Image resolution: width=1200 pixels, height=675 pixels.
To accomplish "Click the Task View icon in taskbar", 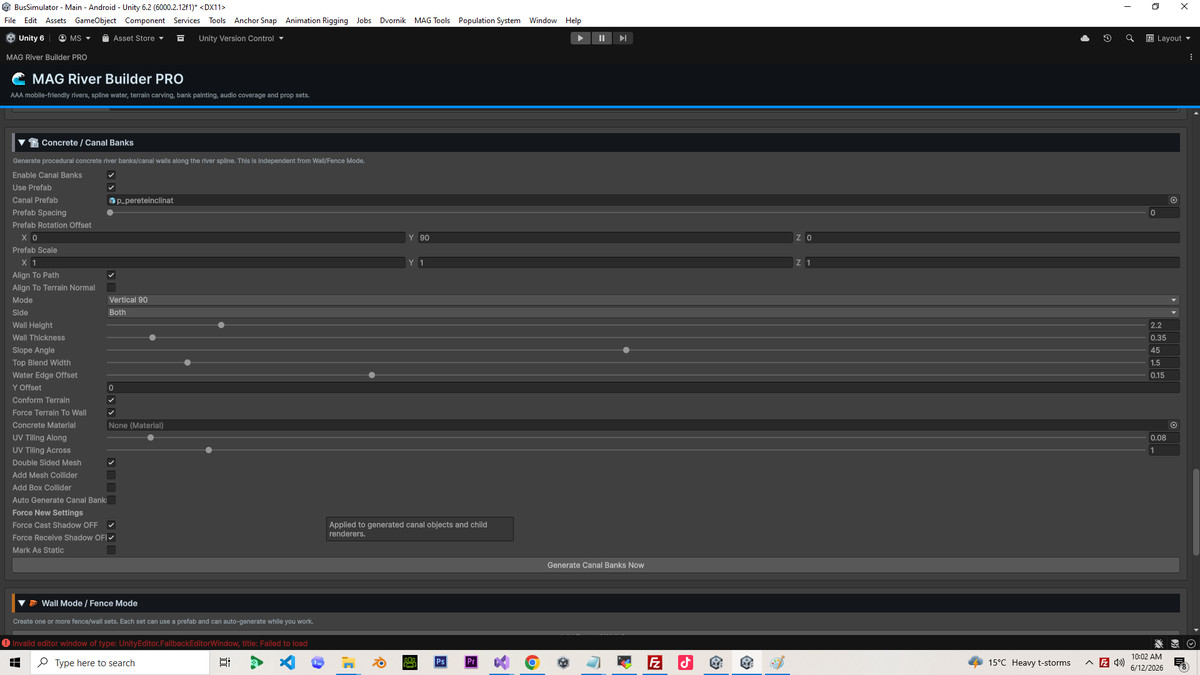I will point(225,662).
